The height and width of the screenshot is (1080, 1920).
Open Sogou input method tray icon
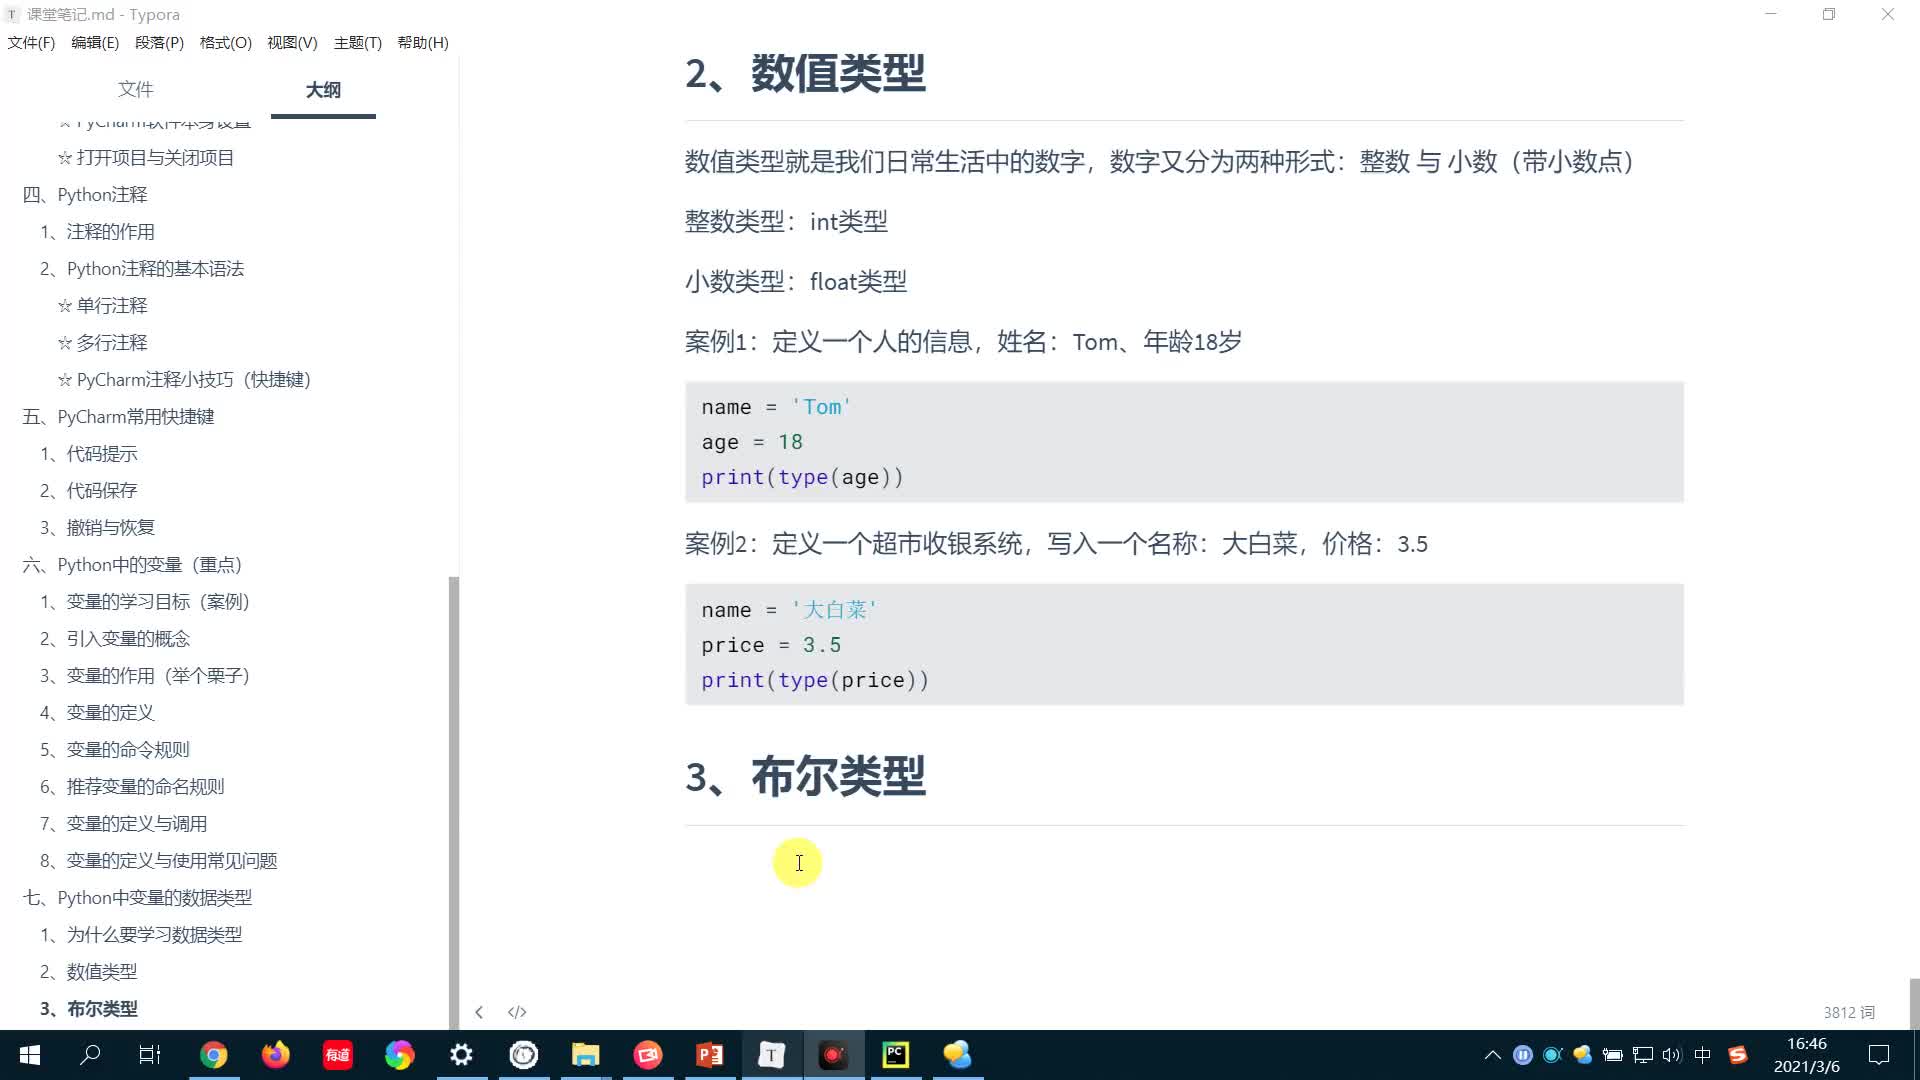[x=1738, y=1055]
